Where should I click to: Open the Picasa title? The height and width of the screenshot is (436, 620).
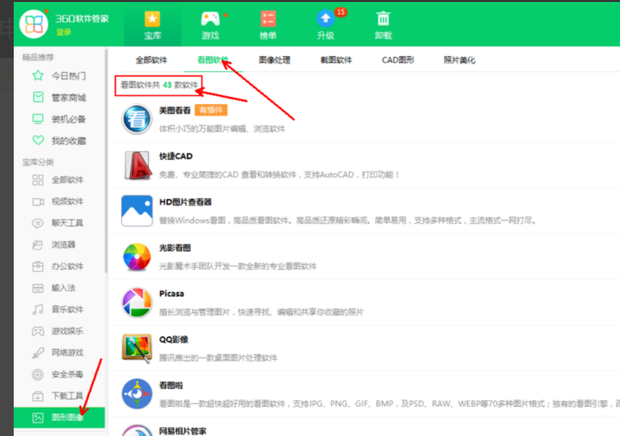(172, 294)
